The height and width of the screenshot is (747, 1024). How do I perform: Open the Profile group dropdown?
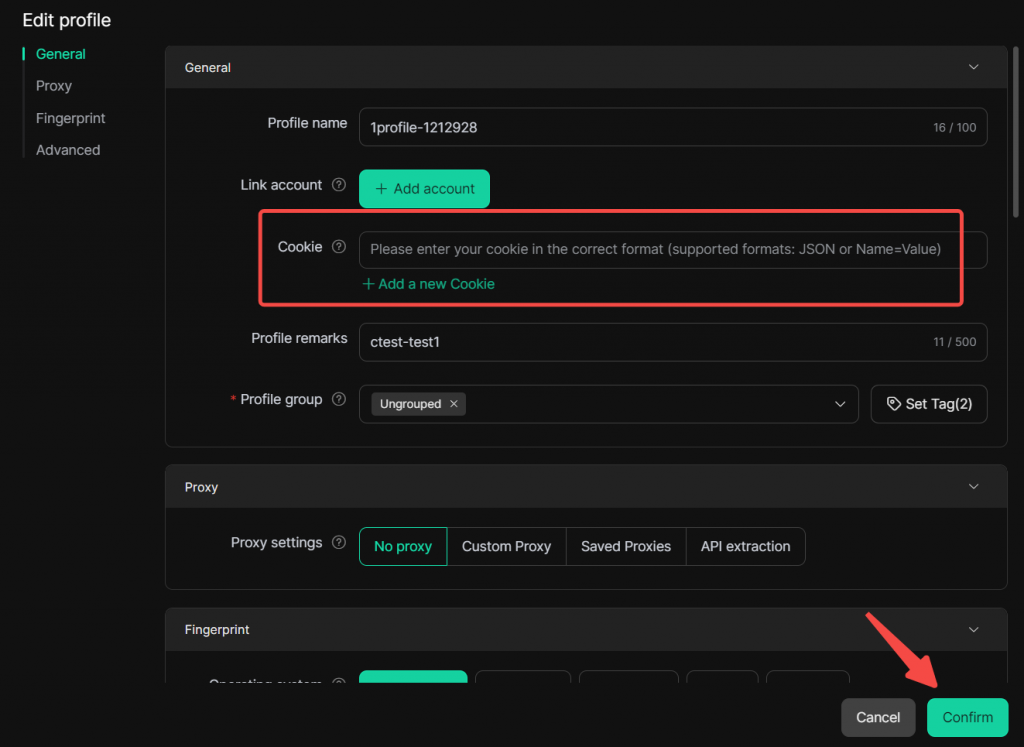point(839,404)
